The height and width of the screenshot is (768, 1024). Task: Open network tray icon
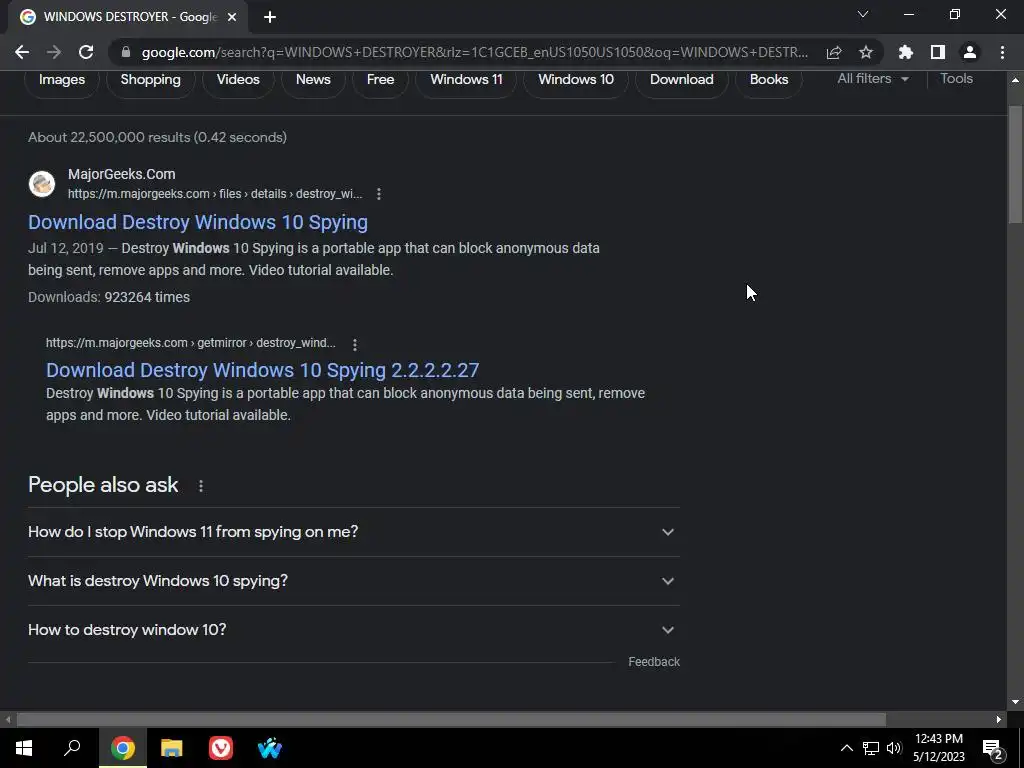[871, 748]
